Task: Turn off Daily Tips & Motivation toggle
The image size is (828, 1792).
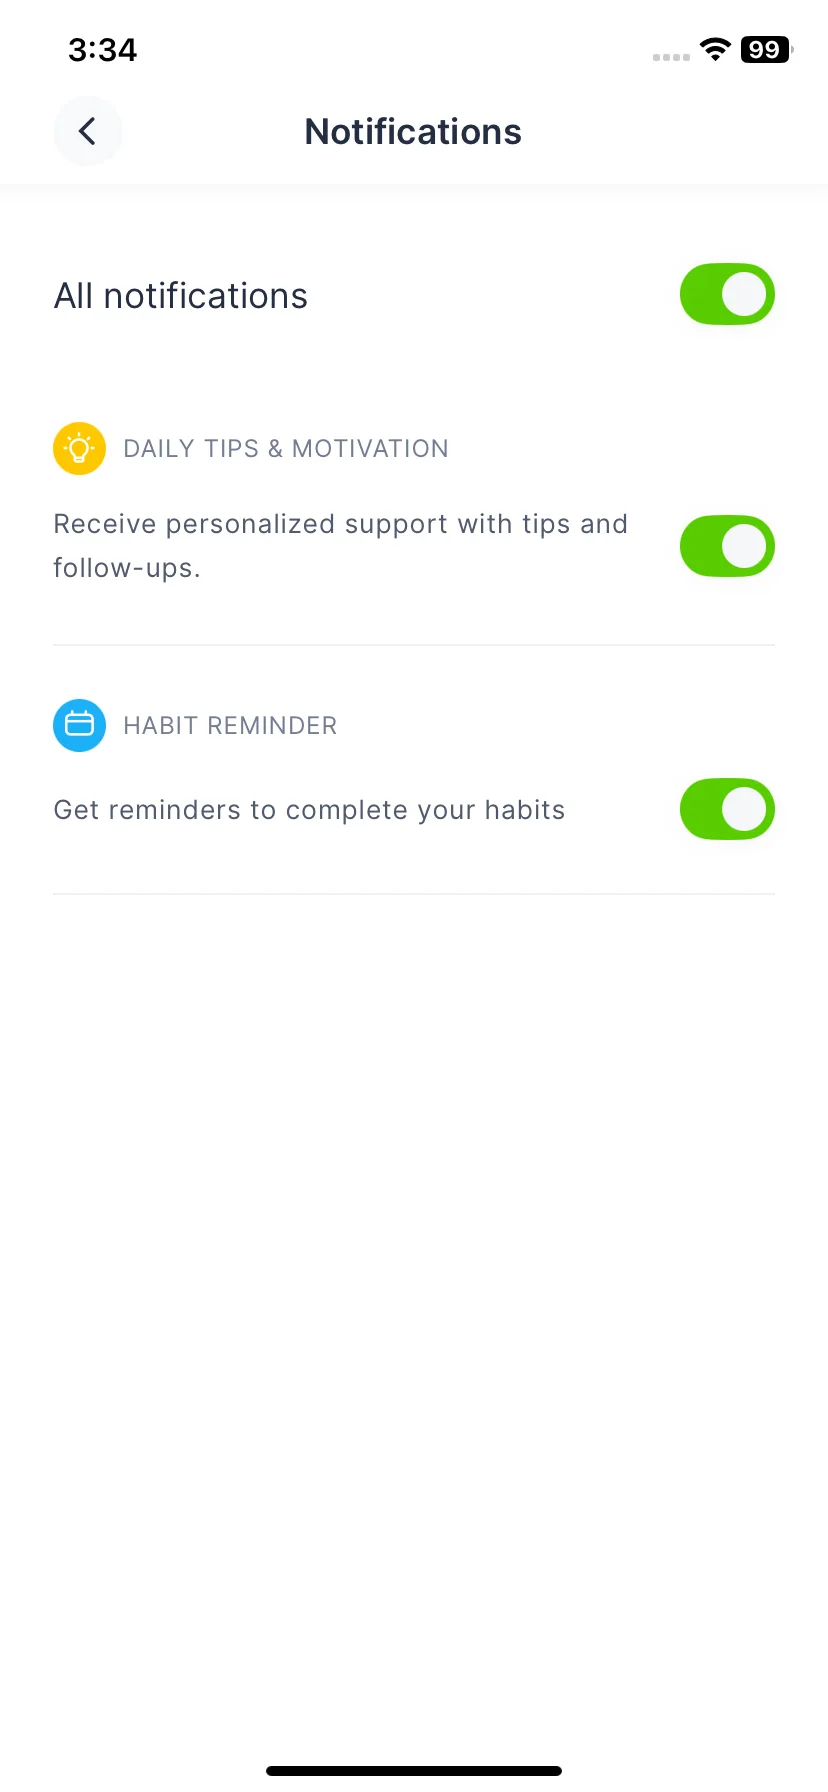Action: pyautogui.click(x=727, y=547)
